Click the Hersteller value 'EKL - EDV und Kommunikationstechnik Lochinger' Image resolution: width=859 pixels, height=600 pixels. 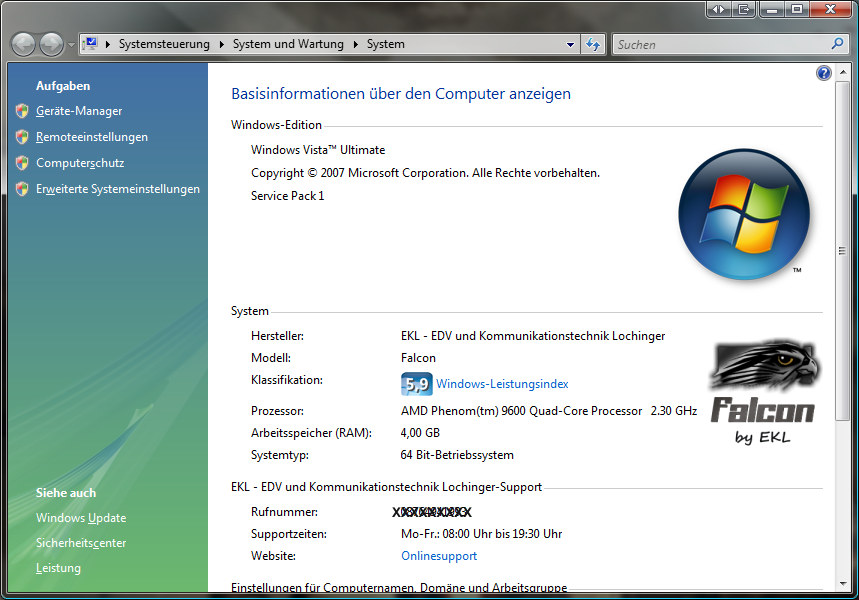click(x=533, y=336)
